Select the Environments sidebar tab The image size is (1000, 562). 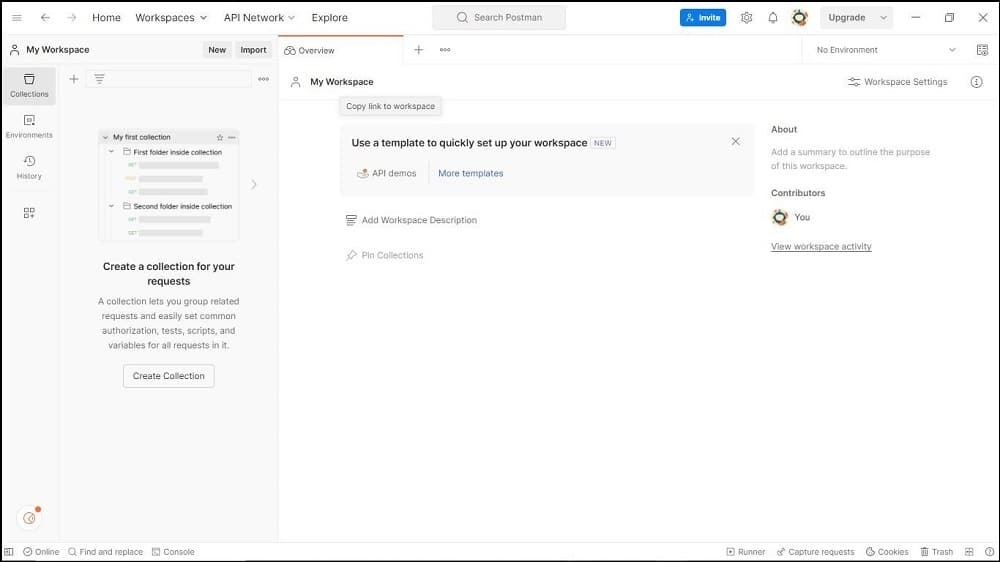[x=29, y=126]
